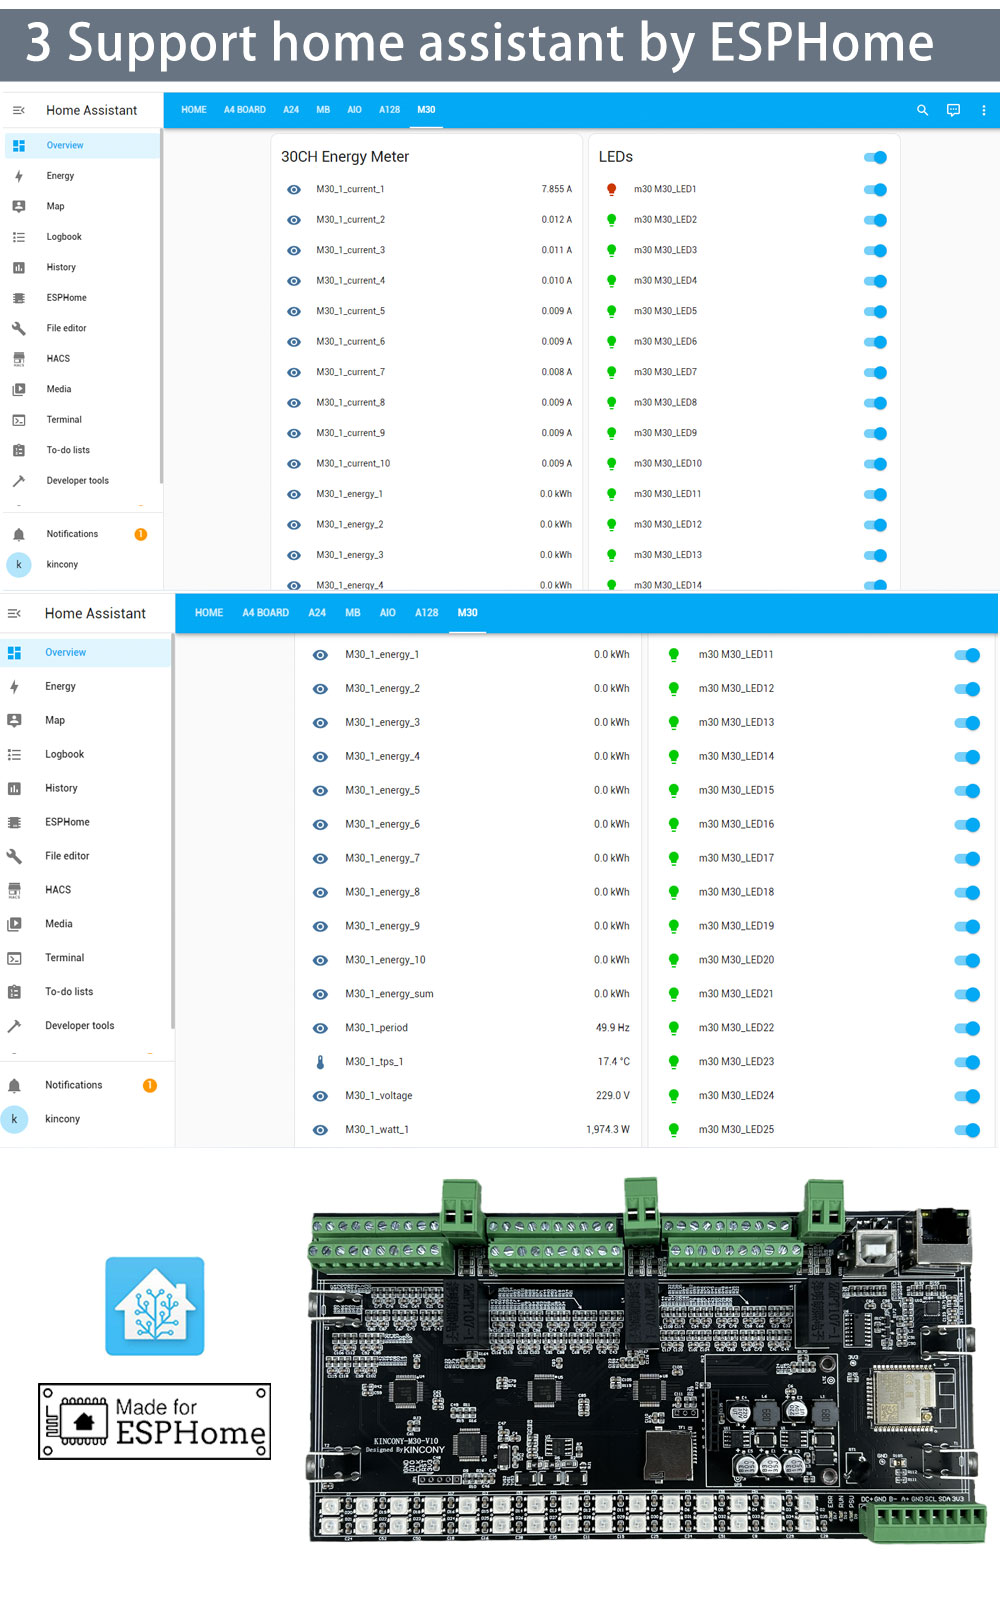This screenshot has width=1000, height=1603.
Task: Toggle m30 M30_LED25 switch
Action: click(x=967, y=1130)
